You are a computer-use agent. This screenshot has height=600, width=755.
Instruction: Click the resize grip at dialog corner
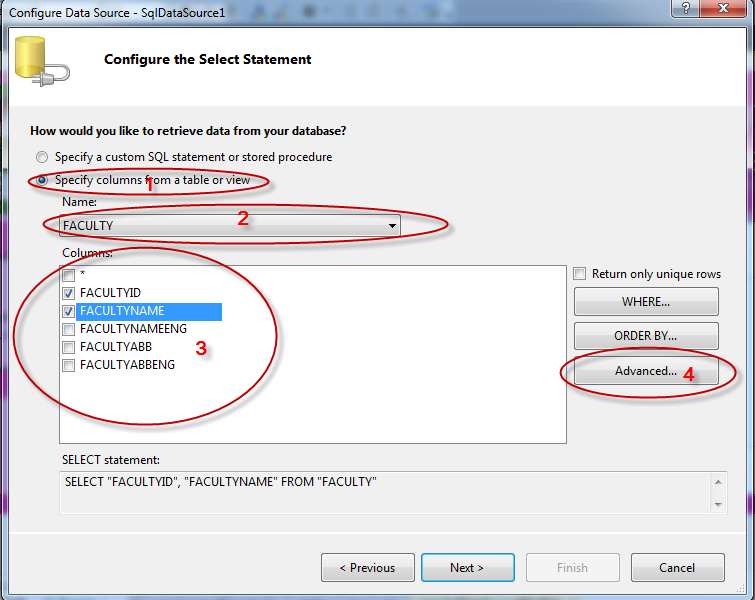(x=741, y=589)
